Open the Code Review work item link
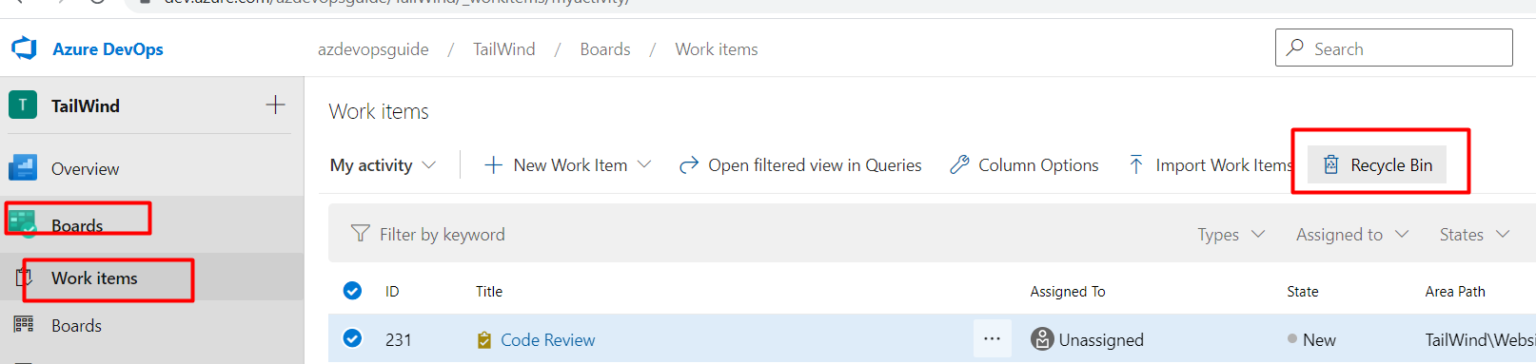1536x364 pixels. coord(547,340)
